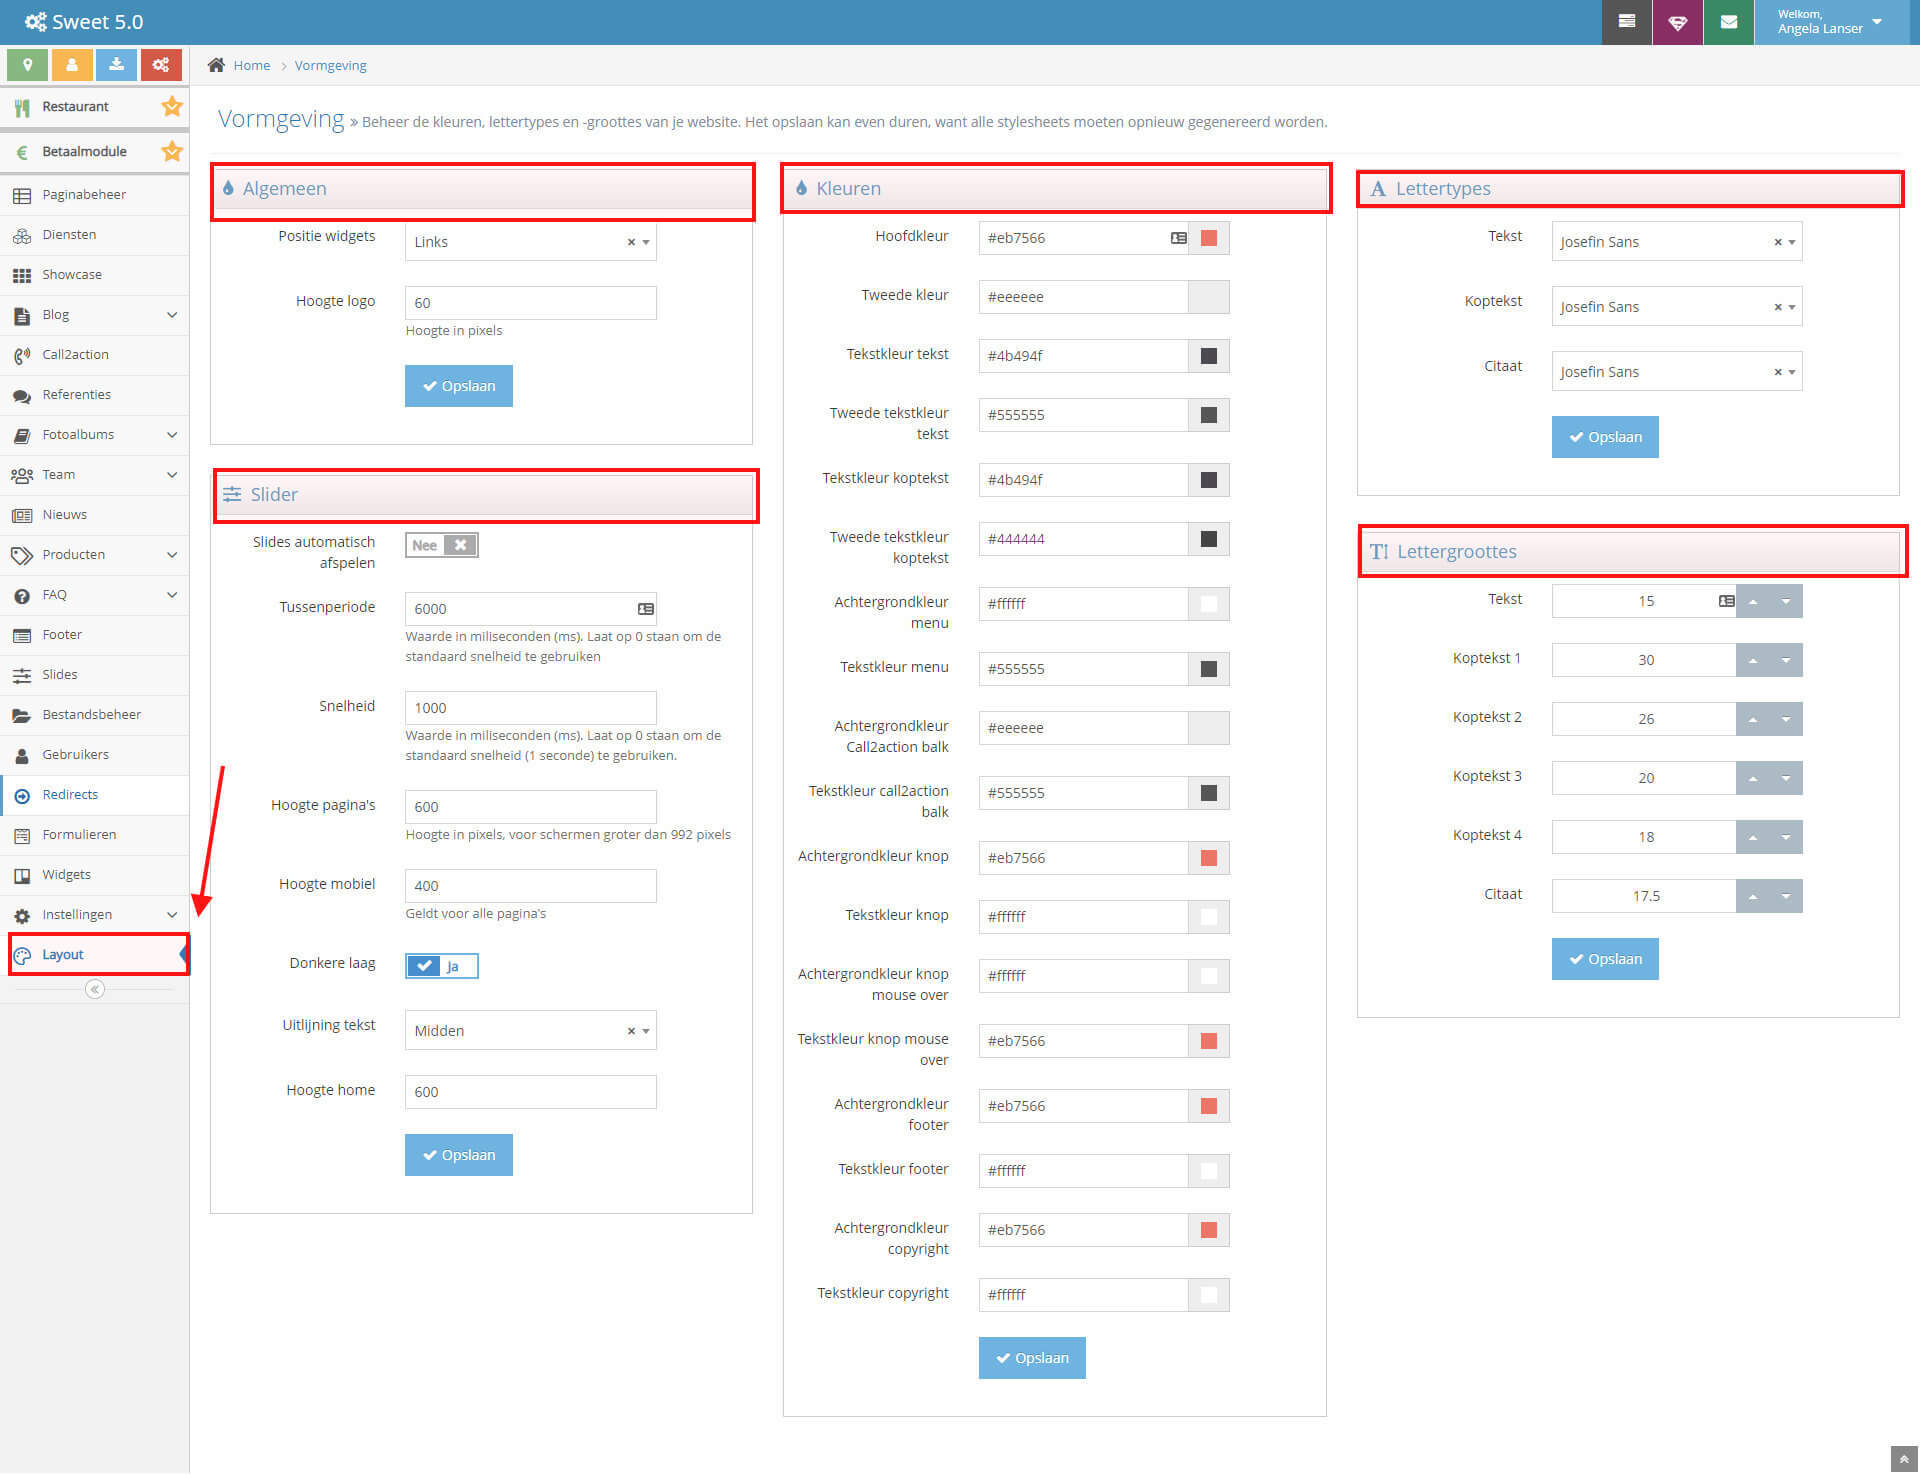Open the envelope icon in the top bar
The image size is (1920, 1474).
tap(1728, 22)
